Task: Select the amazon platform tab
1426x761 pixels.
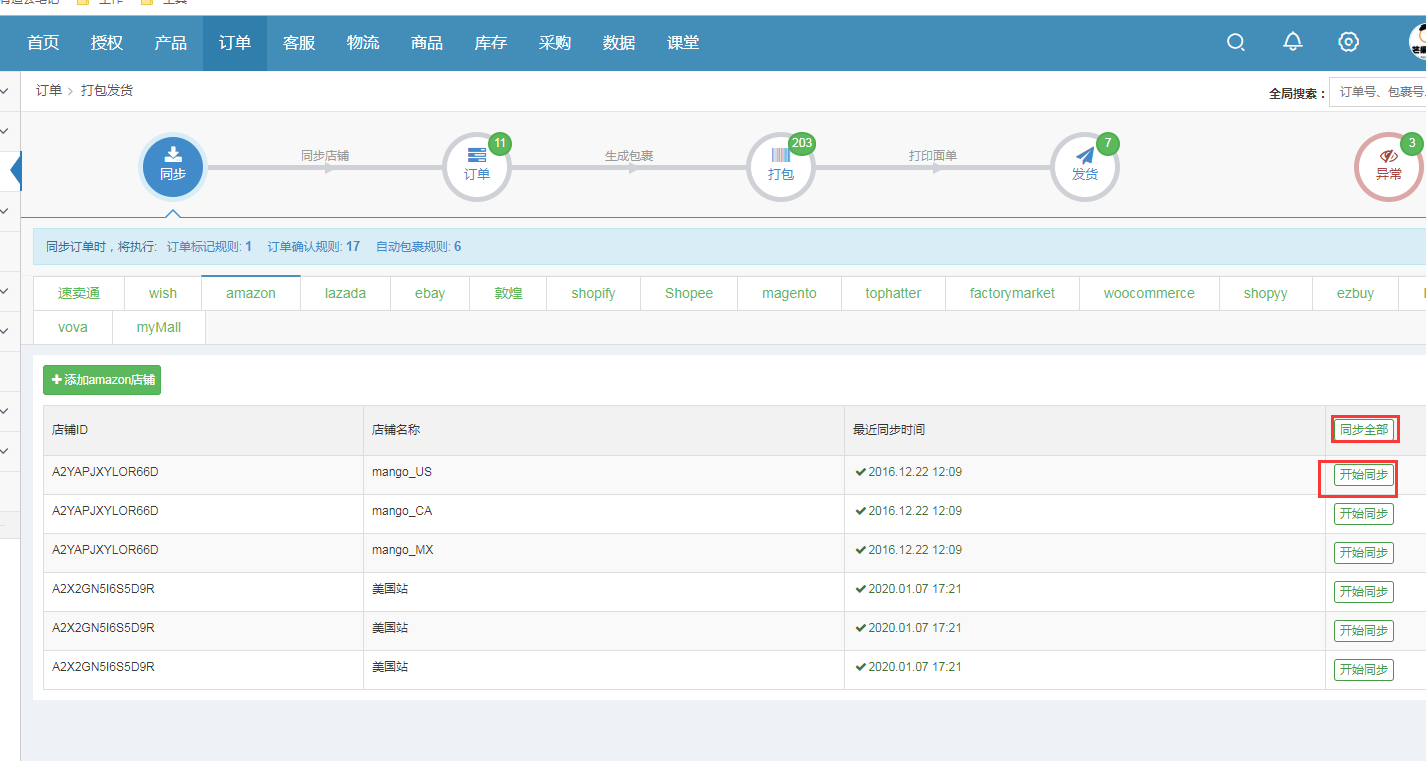Action: [251, 293]
